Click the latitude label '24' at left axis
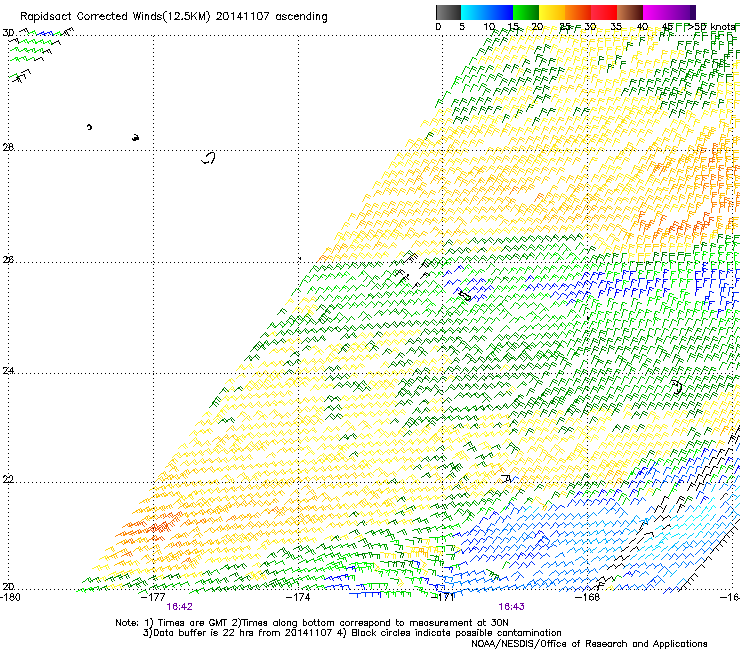 [8, 371]
